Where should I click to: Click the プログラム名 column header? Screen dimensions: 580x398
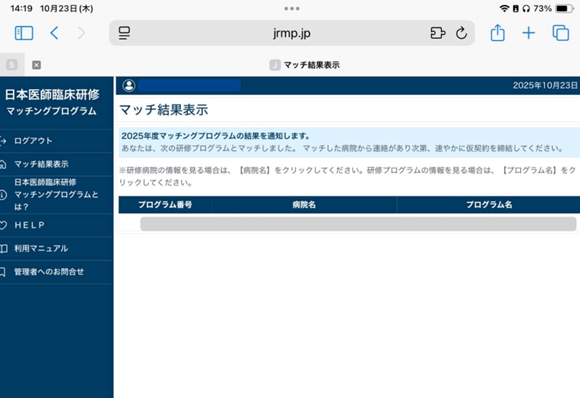pyautogui.click(x=489, y=205)
